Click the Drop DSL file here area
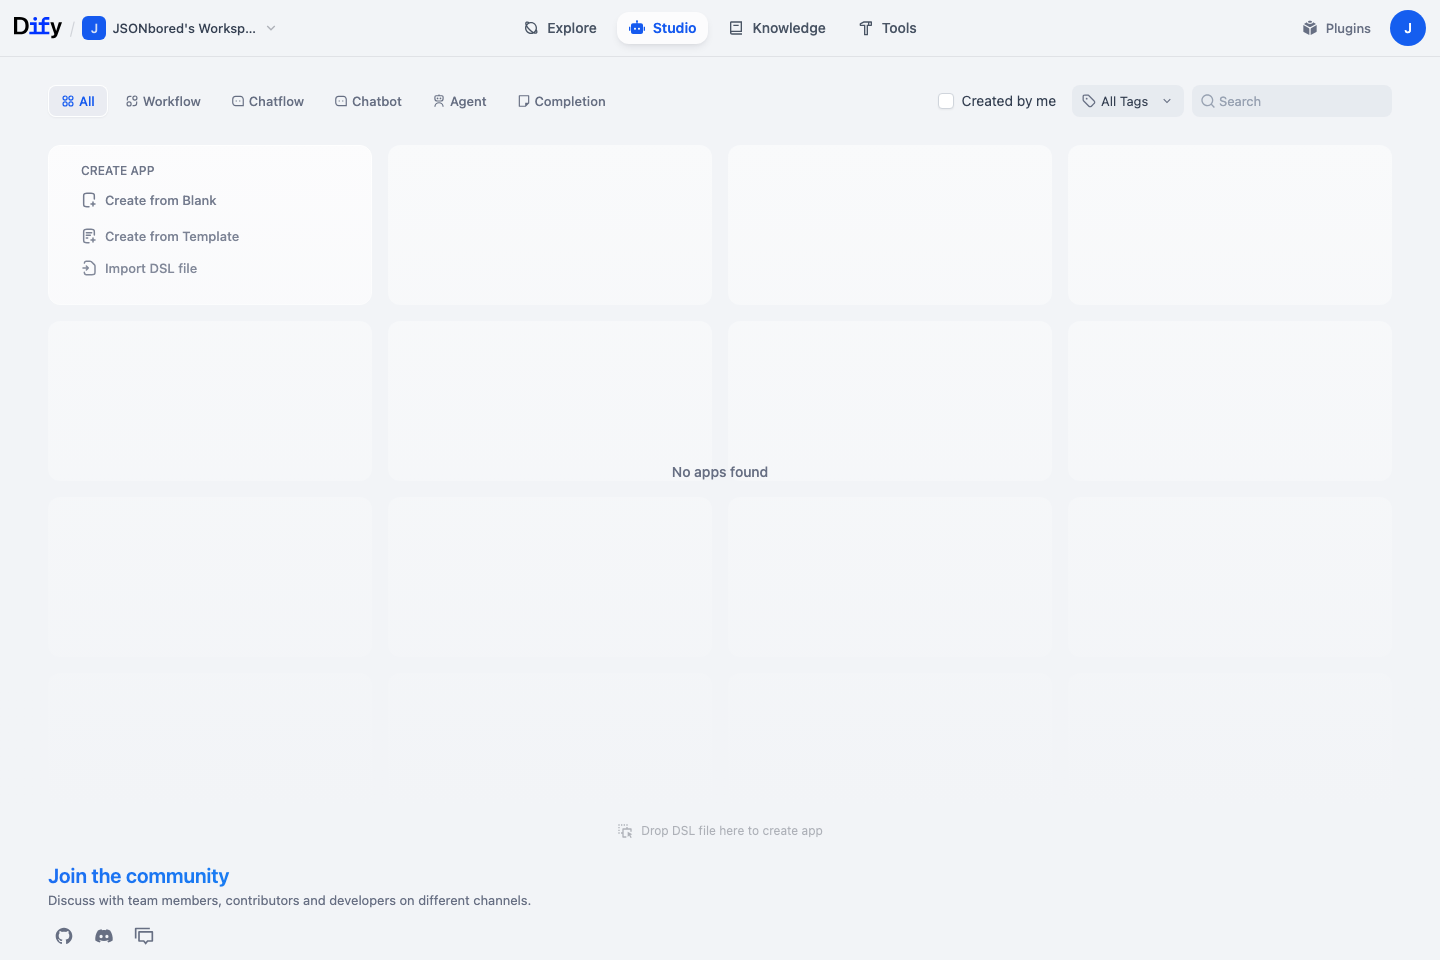Screen dimensions: 1440x960 pos(720,831)
